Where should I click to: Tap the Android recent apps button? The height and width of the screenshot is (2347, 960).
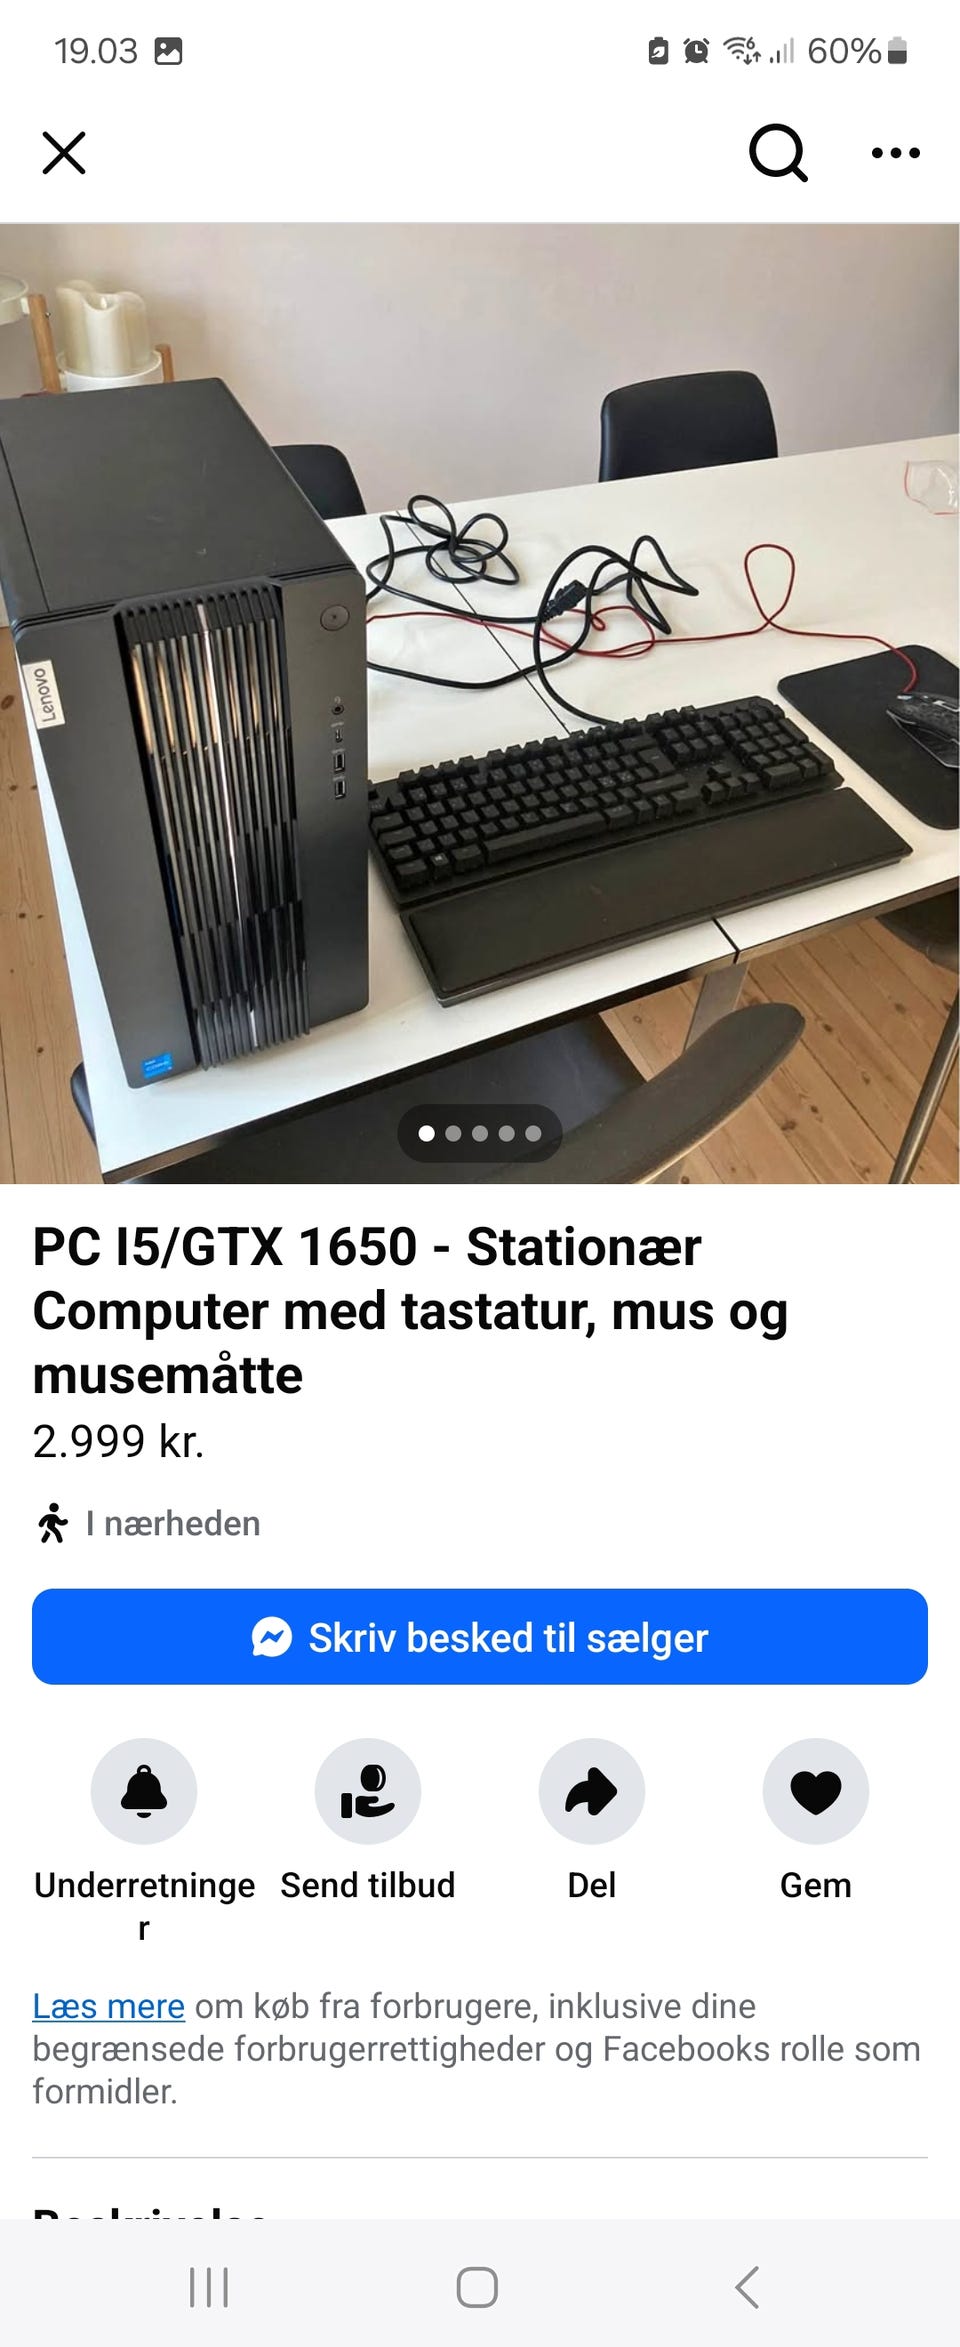coord(209,2287)
